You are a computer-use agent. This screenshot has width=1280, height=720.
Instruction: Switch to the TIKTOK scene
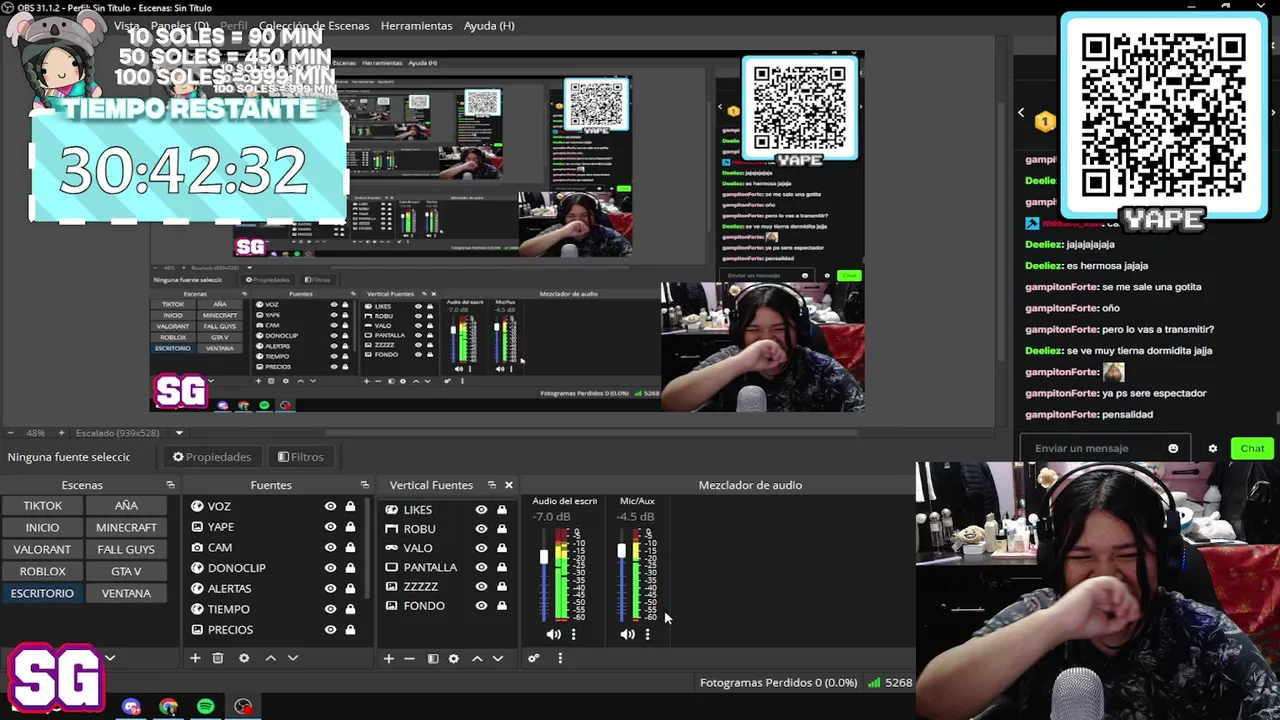42,506
